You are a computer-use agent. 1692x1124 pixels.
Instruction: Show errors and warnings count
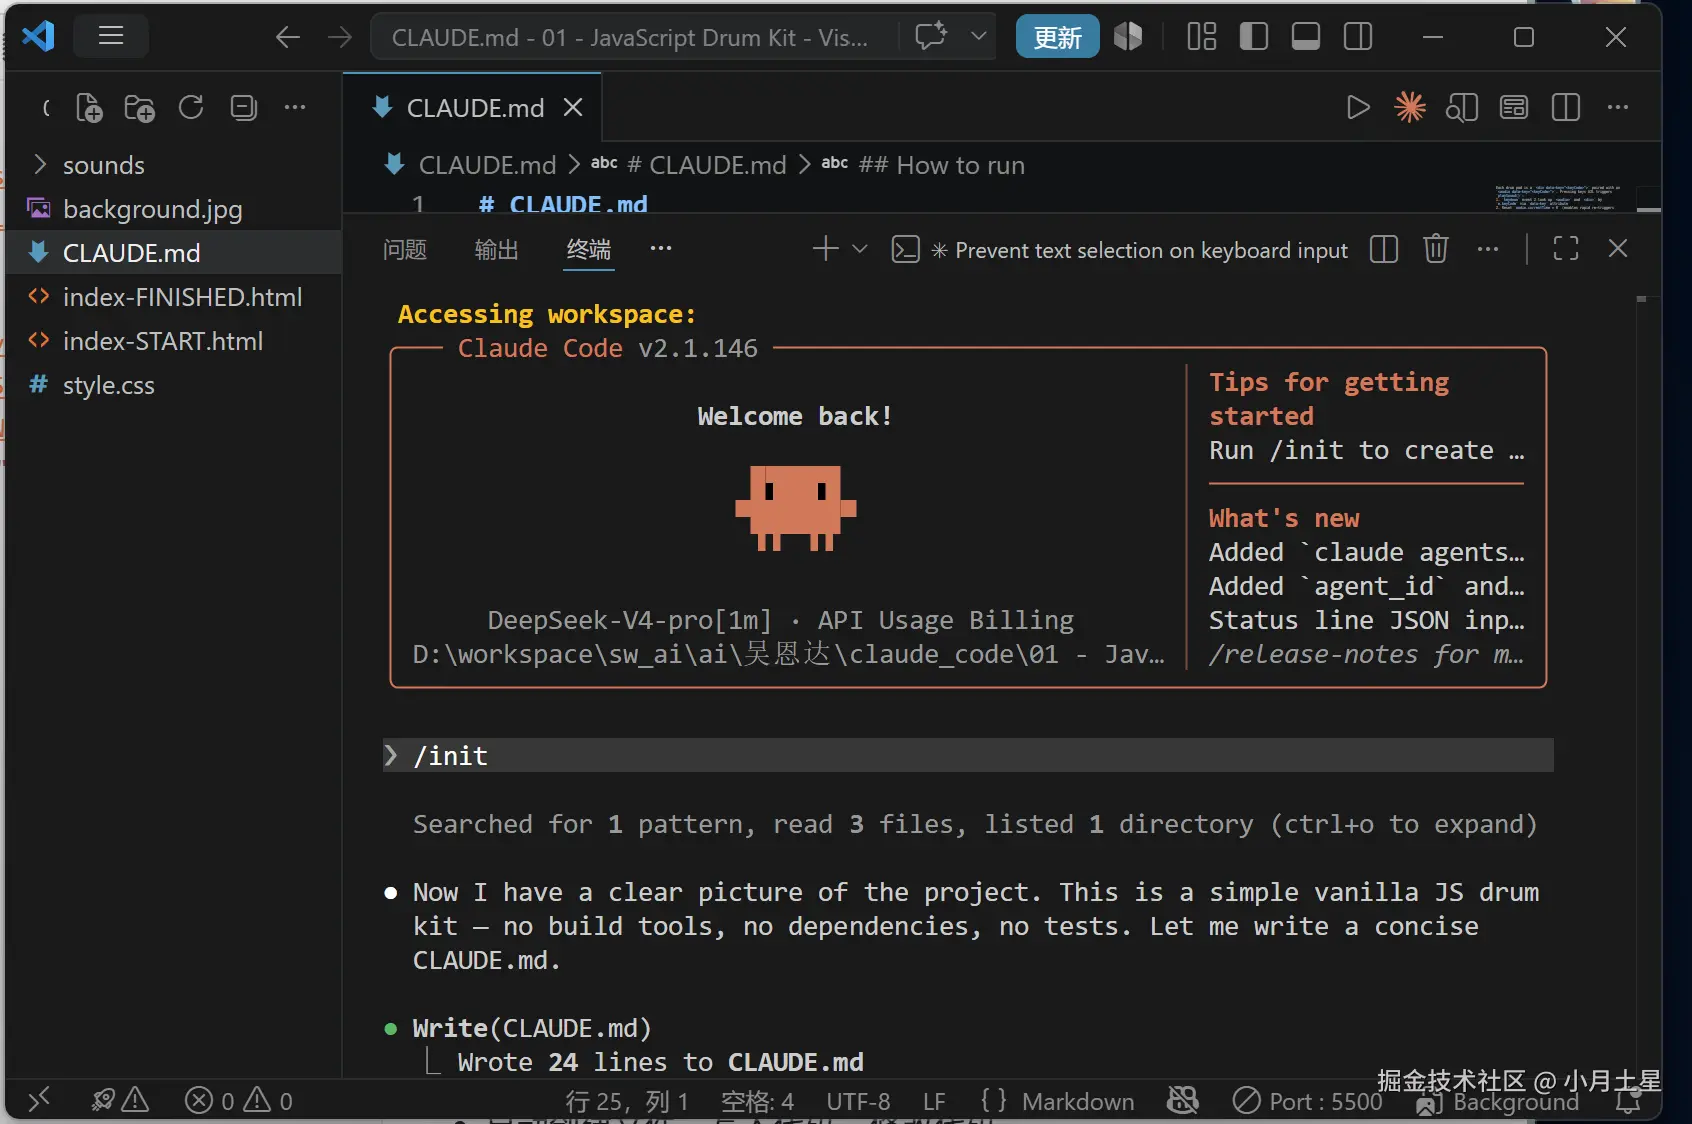(239, 1101)
